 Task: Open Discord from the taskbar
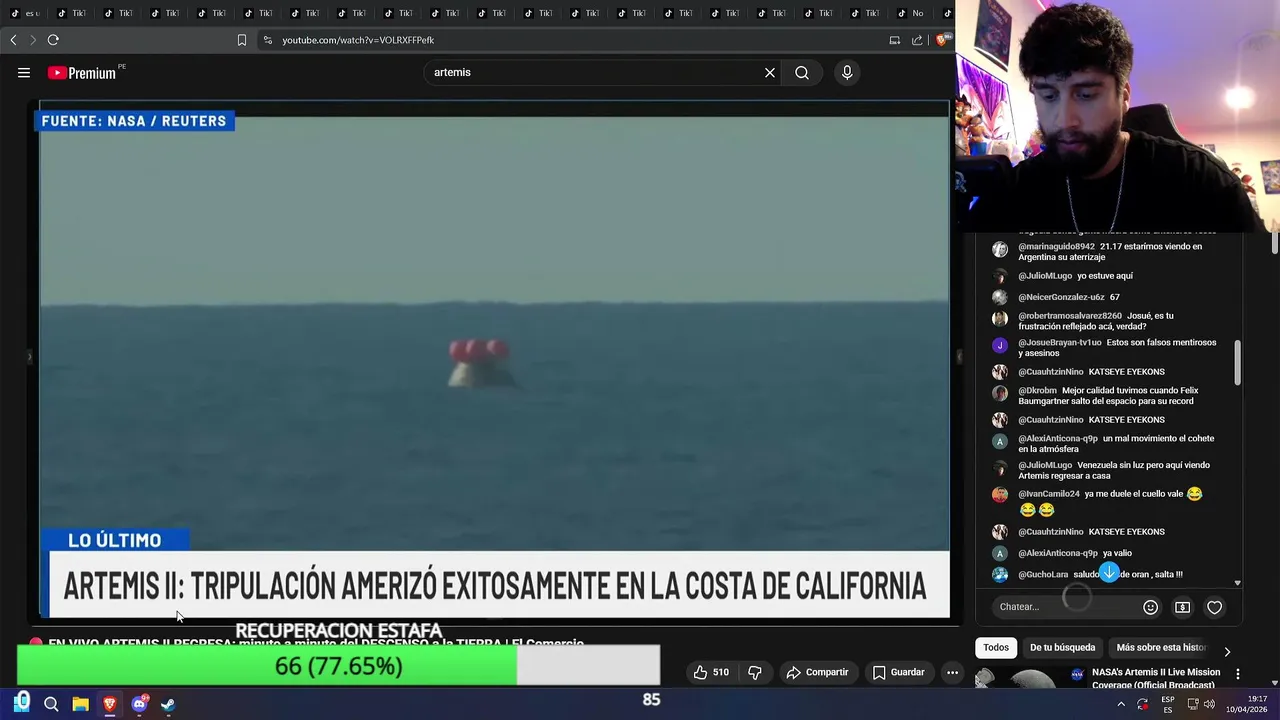[x=139, y=704]
